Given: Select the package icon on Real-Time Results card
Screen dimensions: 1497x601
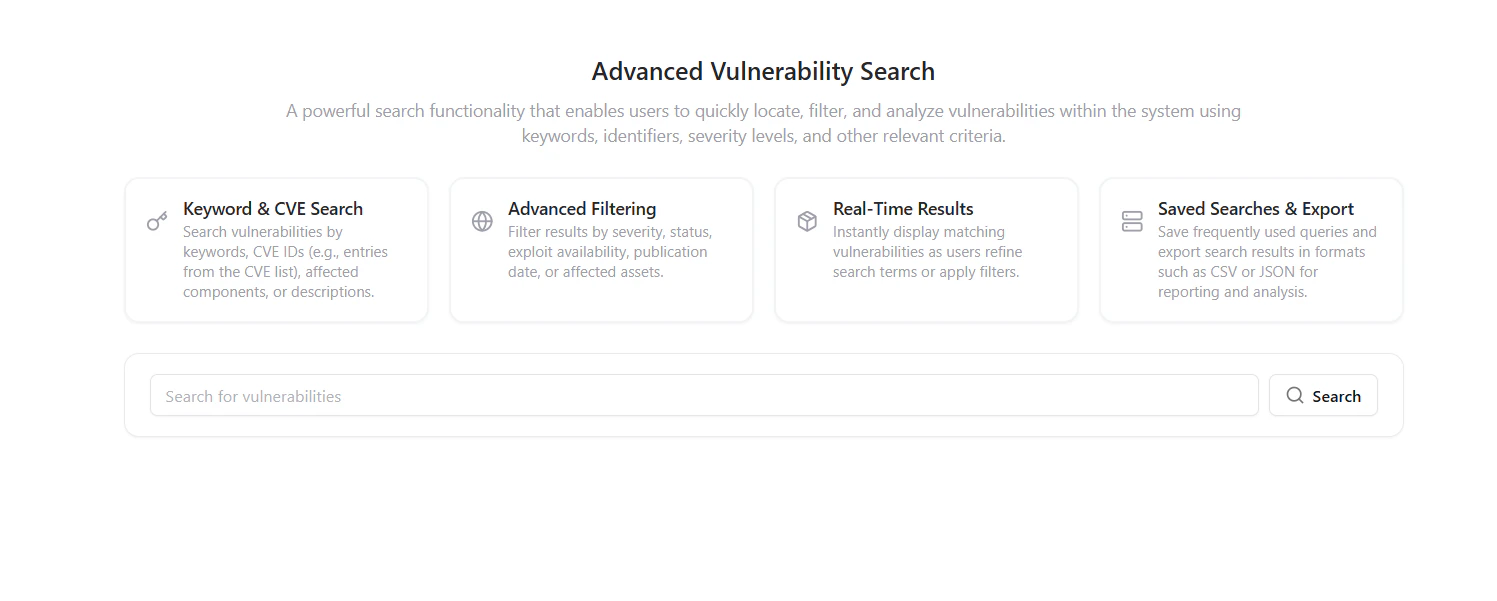Looking at the screenshot, I should (x=806, y=220).
